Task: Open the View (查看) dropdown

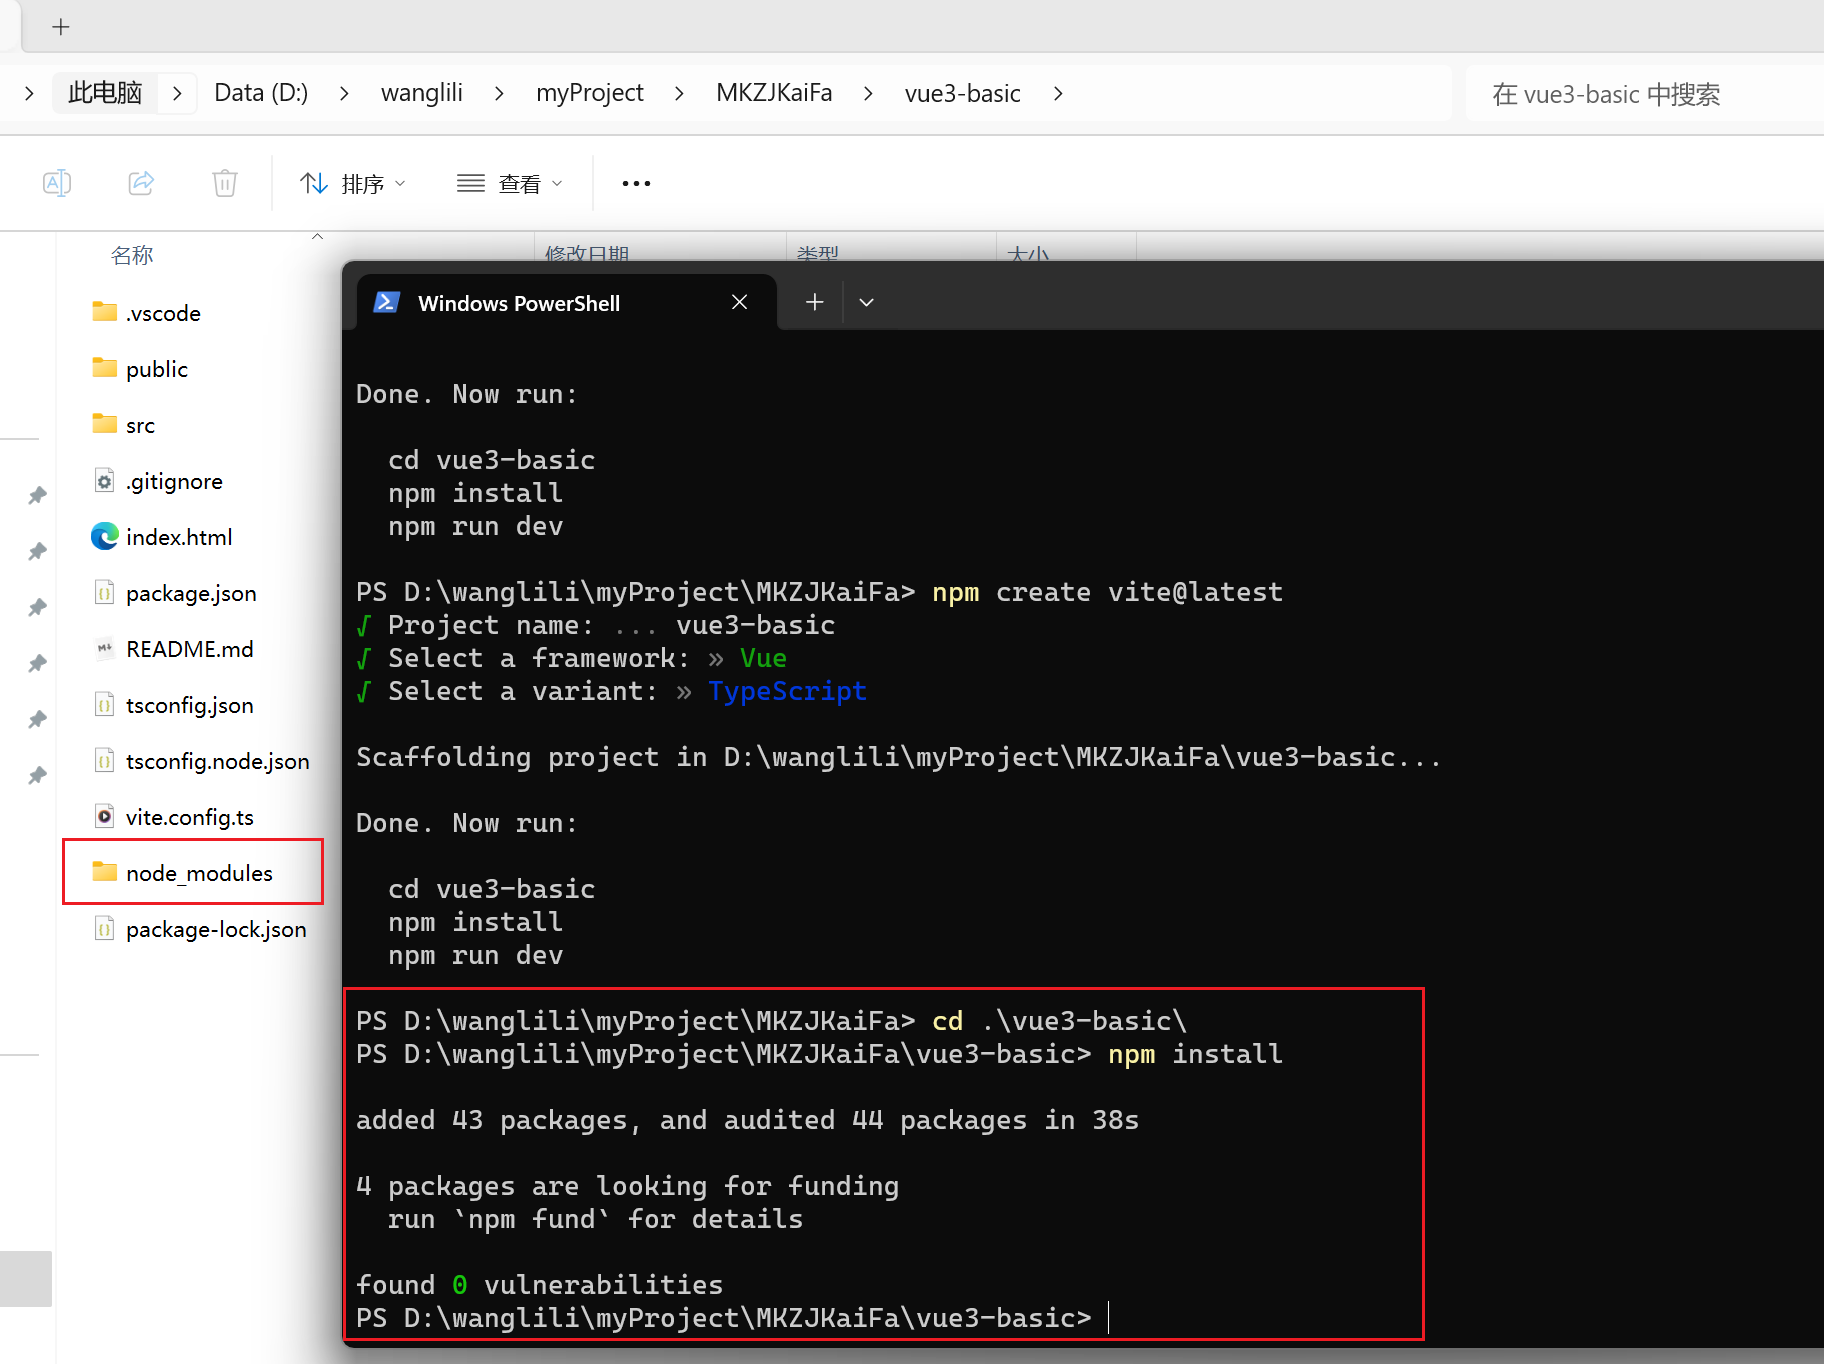Action: [510, 183]
